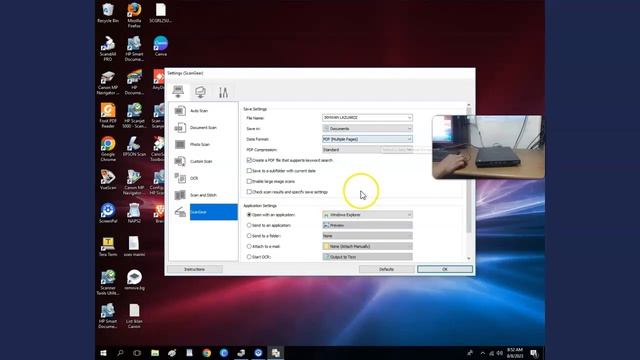The image size is (640, 360).
Task: Select Scan and Stitch in the sidebar
Action: [203, 195]
